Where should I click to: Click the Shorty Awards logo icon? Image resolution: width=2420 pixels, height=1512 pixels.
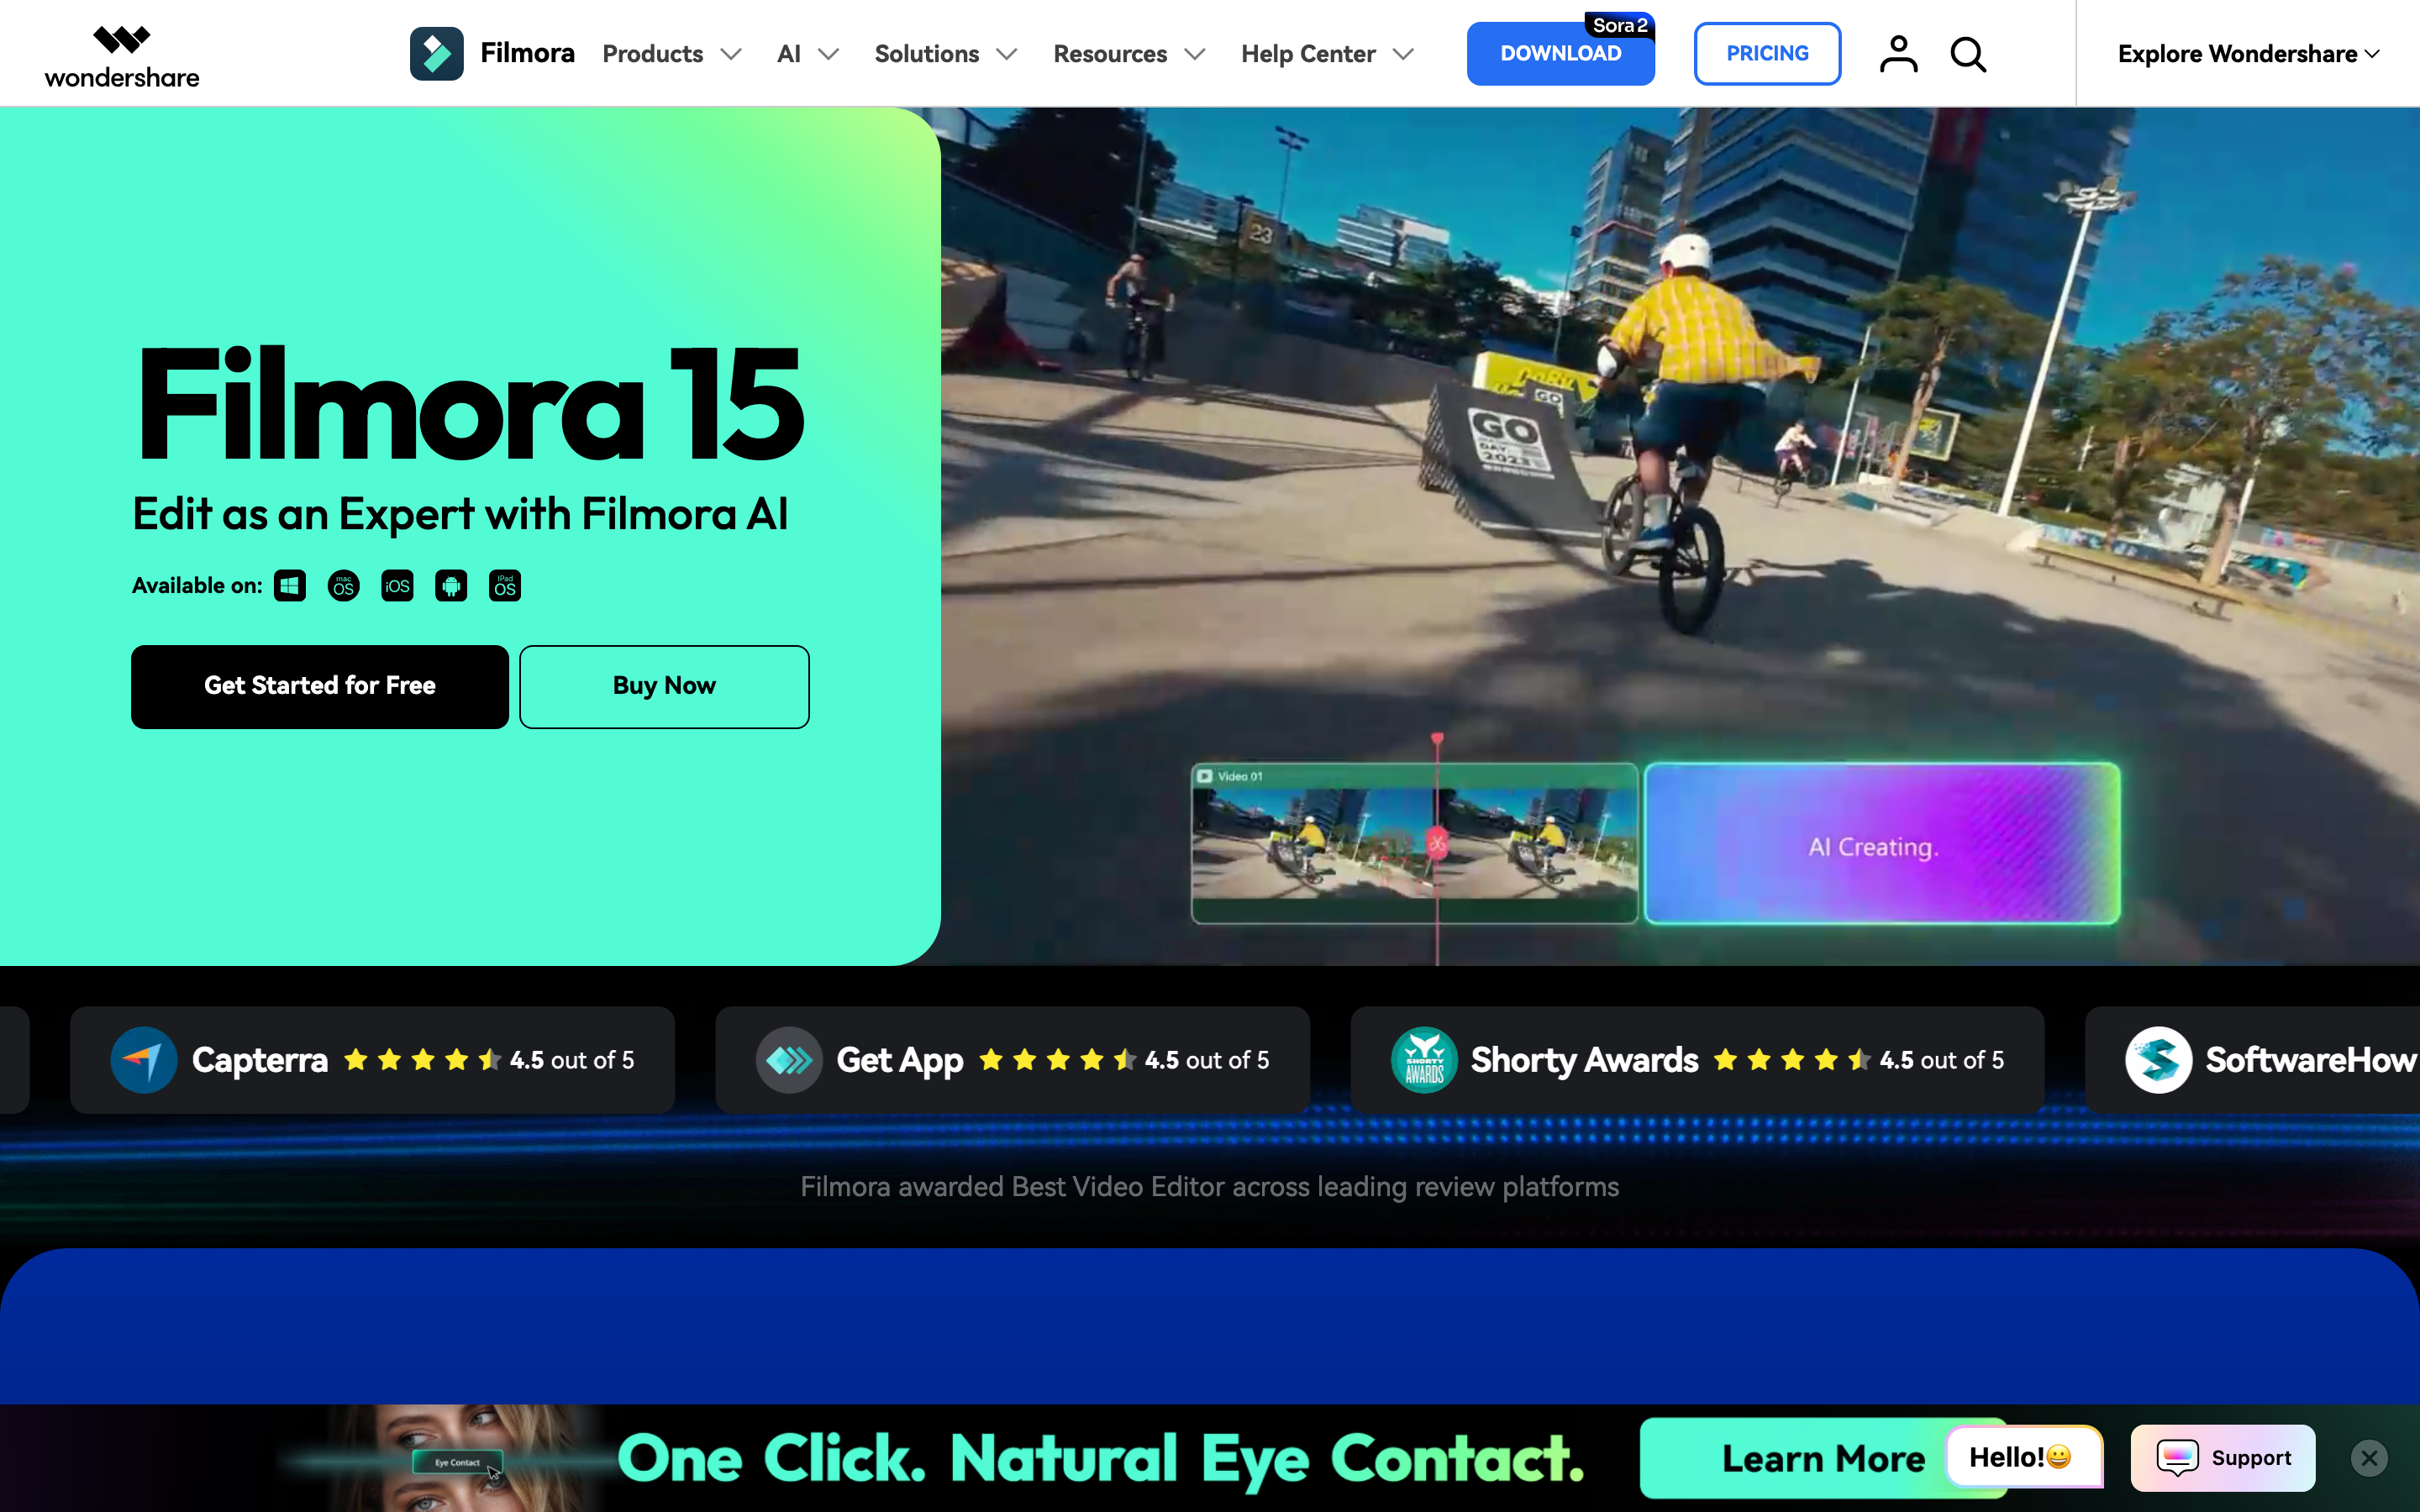pyautogui.click(x=1424, y=1060)
